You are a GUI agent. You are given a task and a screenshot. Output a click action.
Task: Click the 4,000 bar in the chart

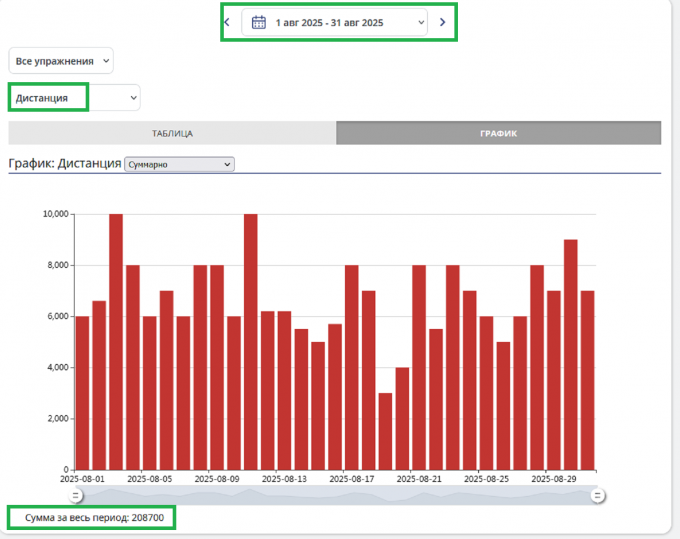coord(402,418)
